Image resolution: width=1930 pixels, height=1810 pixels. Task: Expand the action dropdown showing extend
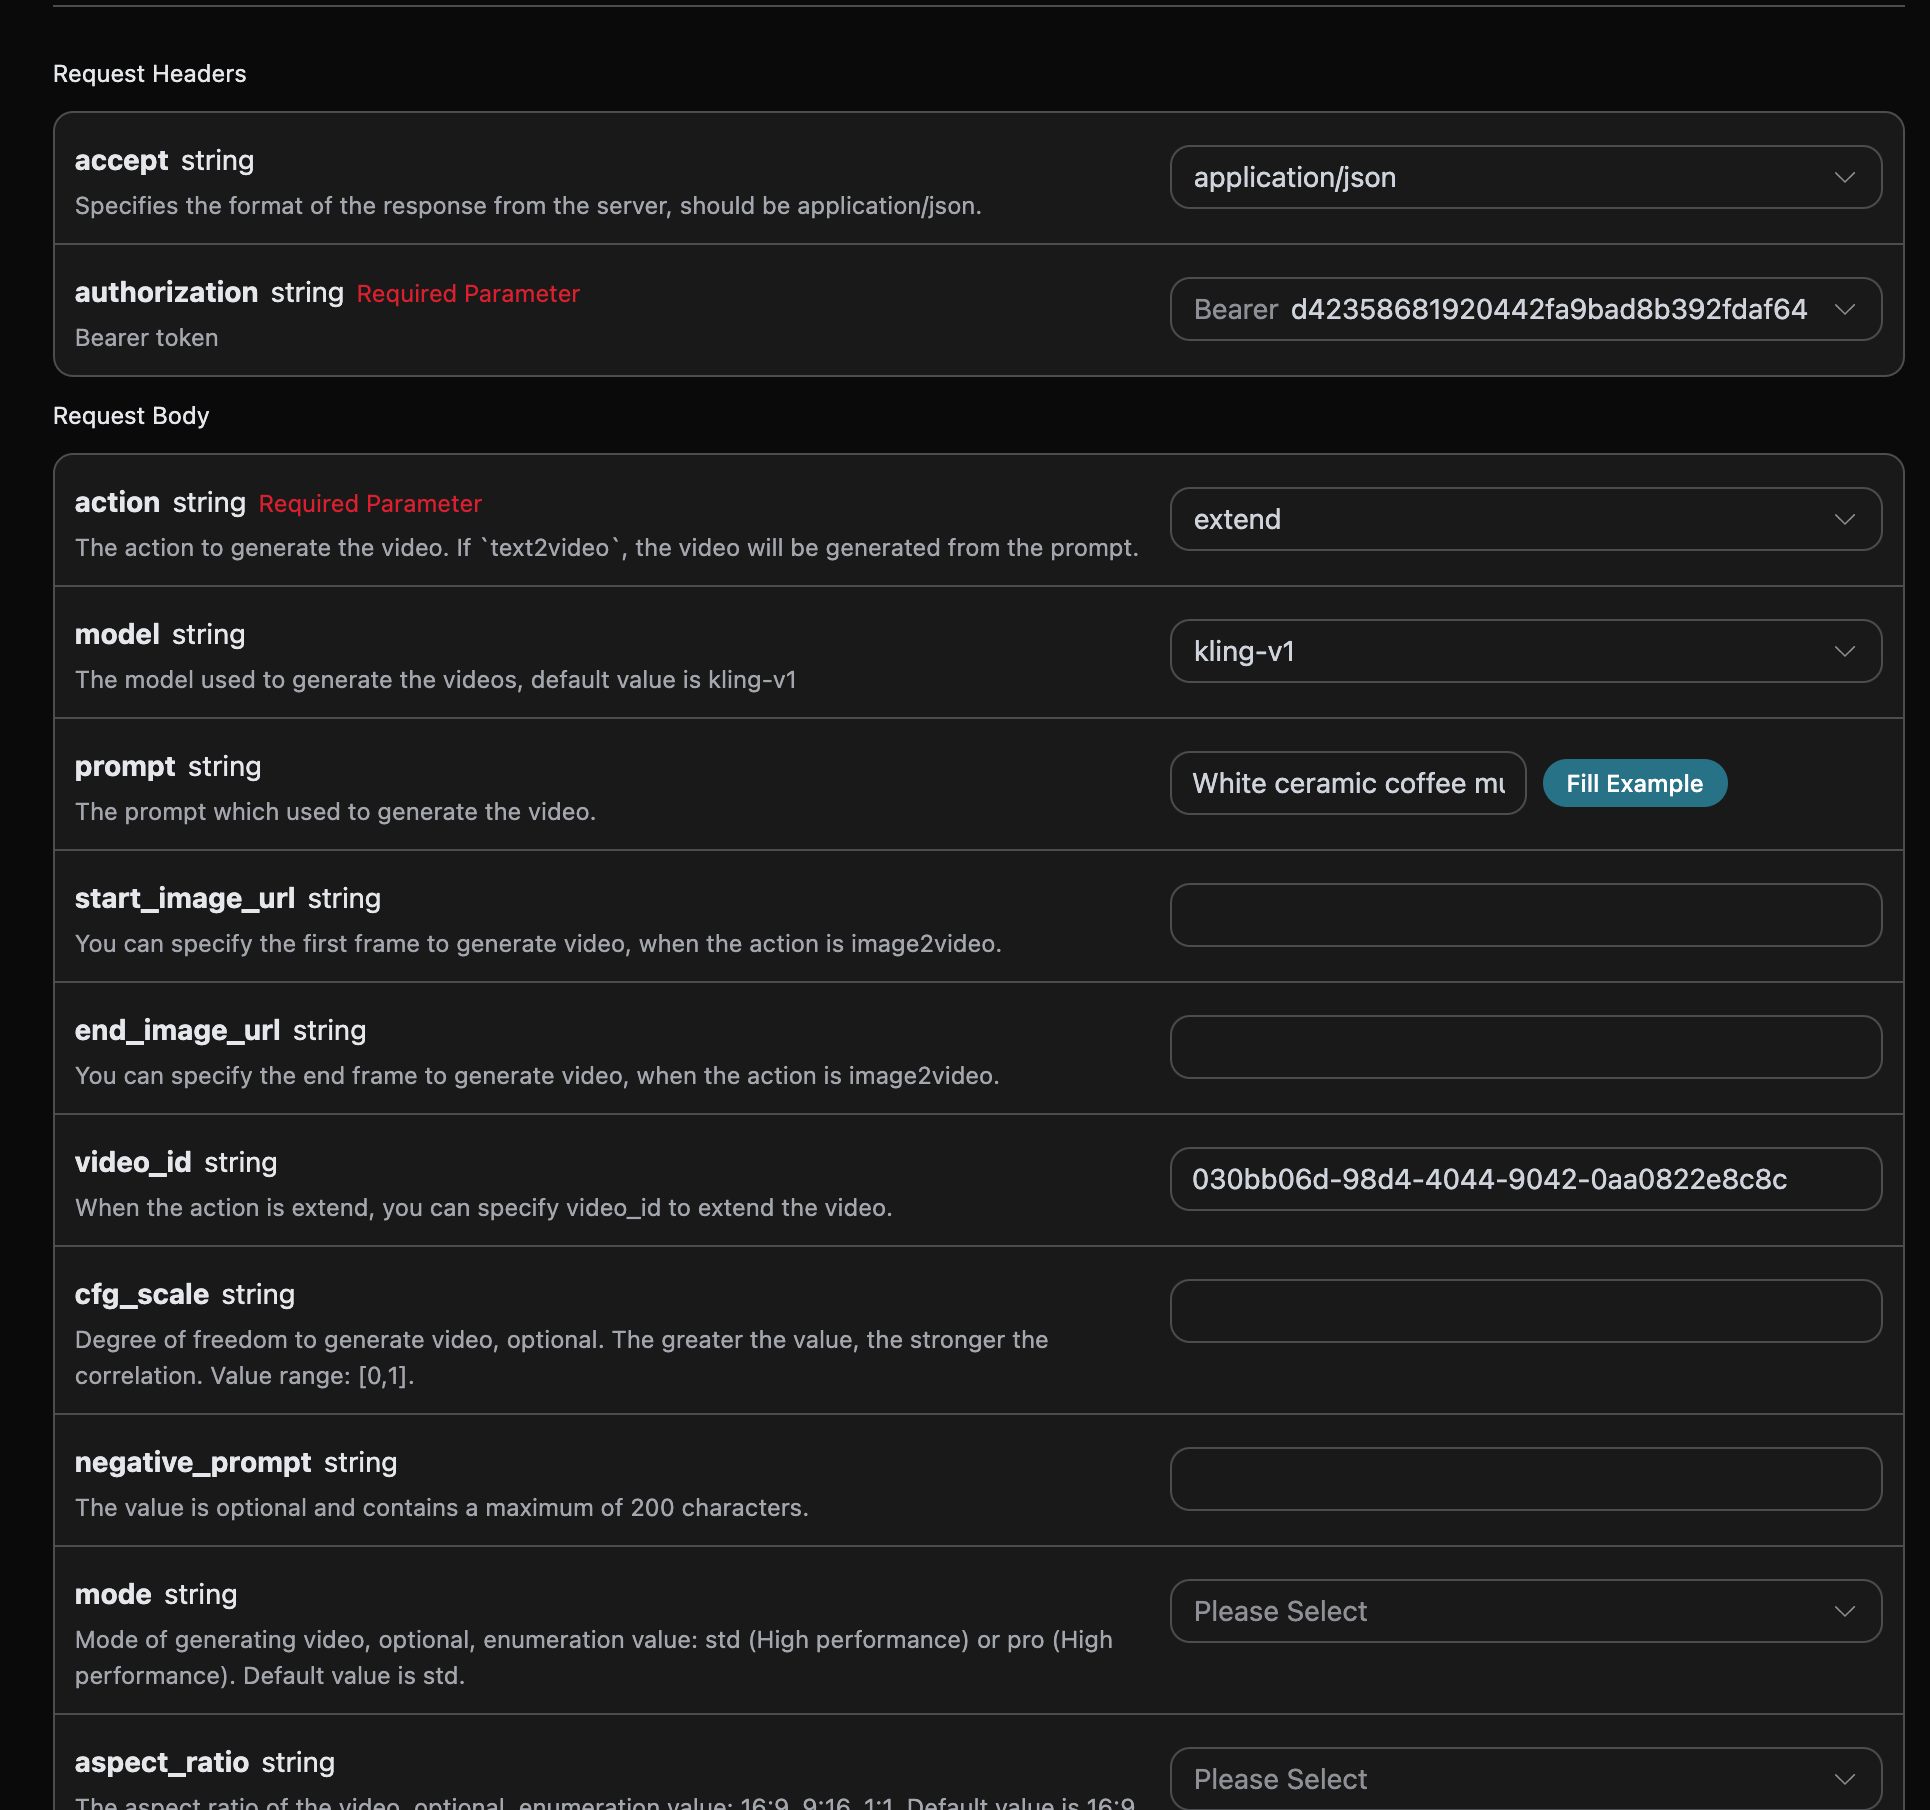(x=1524, y=519)
